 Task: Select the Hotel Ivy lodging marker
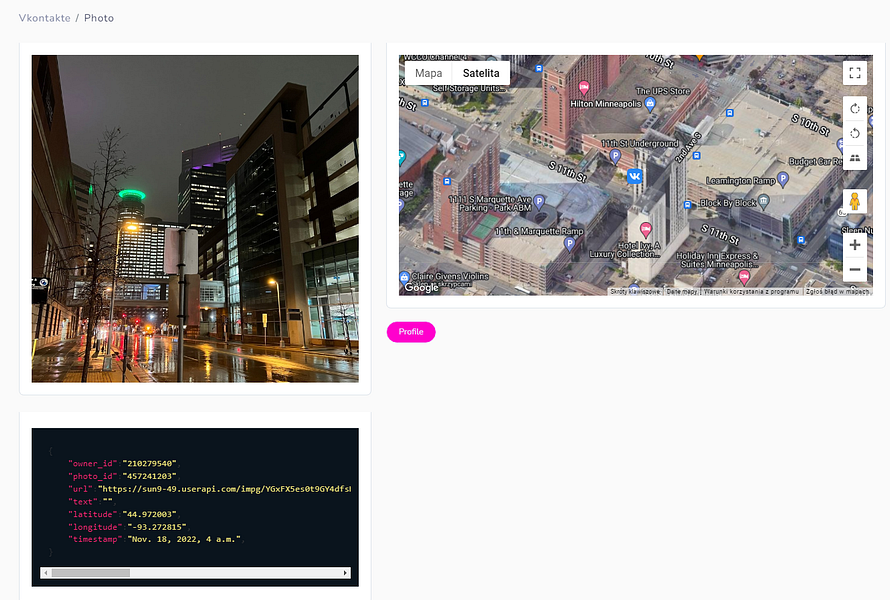pos(644,229)
